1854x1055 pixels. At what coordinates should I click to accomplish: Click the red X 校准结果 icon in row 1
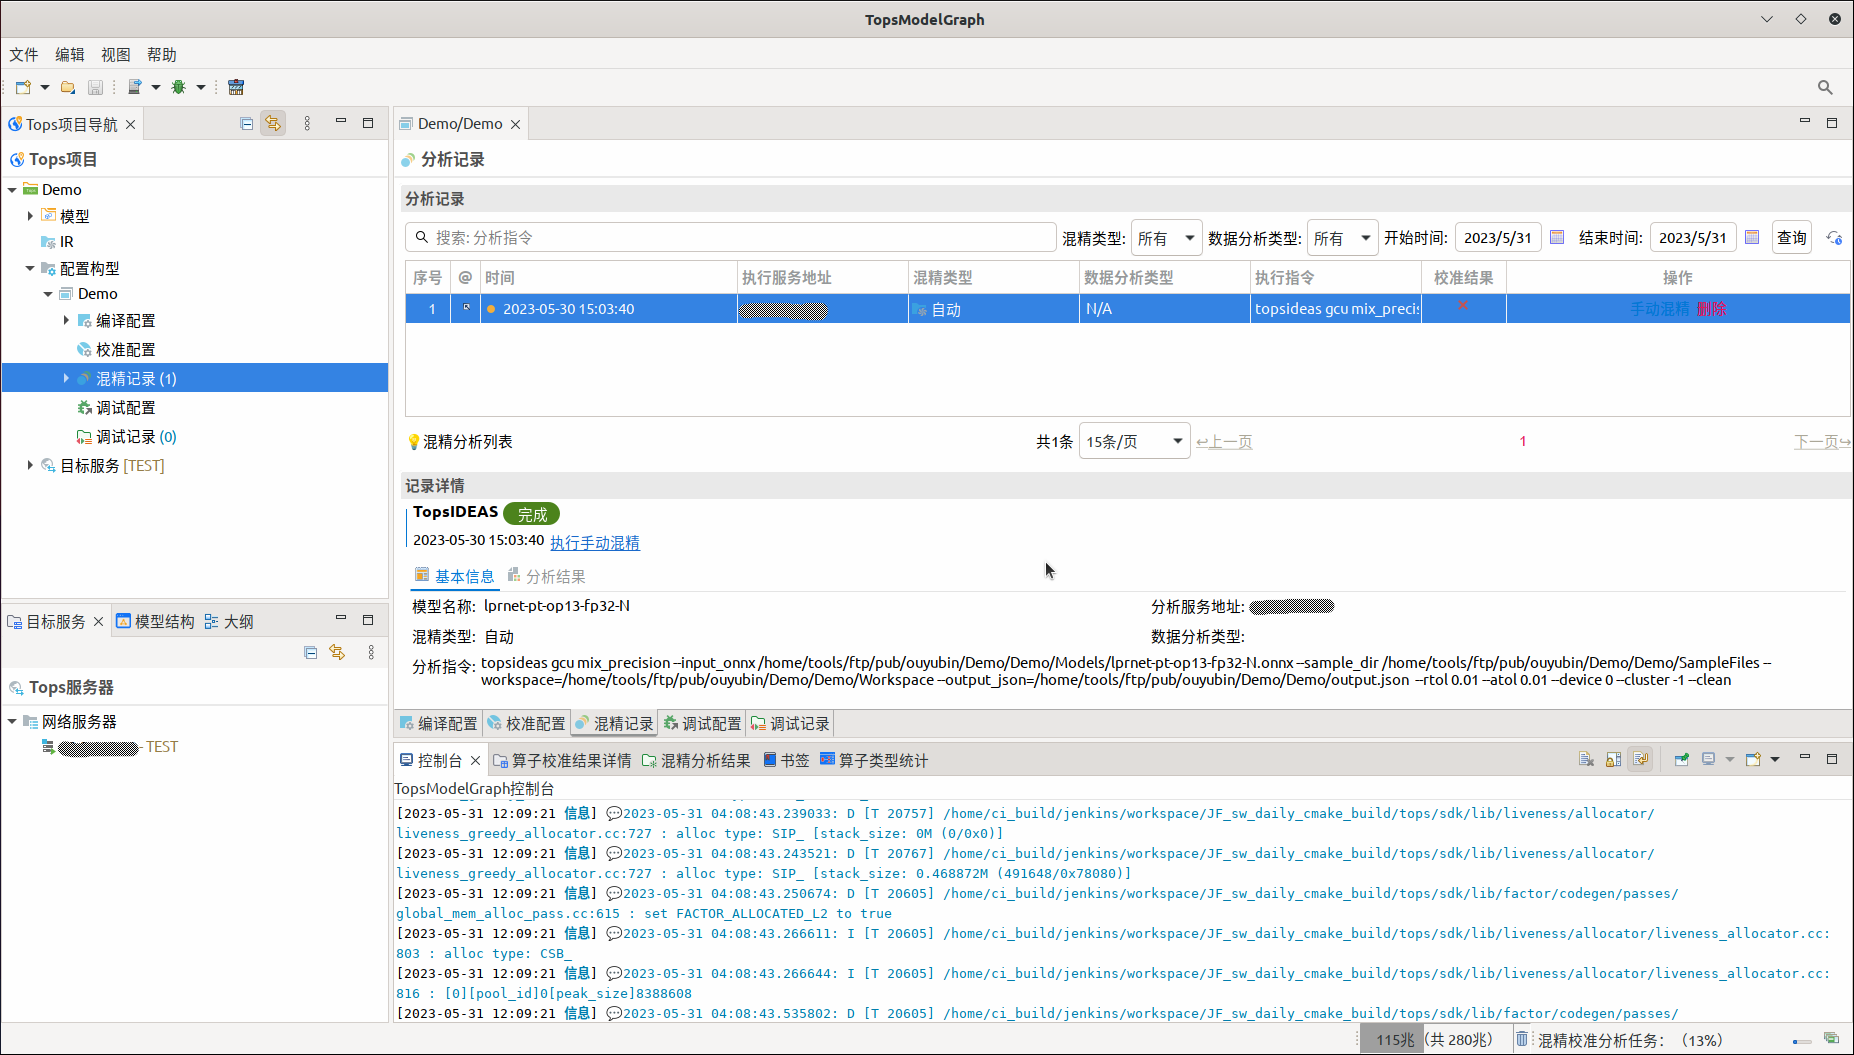point(1463,305)
